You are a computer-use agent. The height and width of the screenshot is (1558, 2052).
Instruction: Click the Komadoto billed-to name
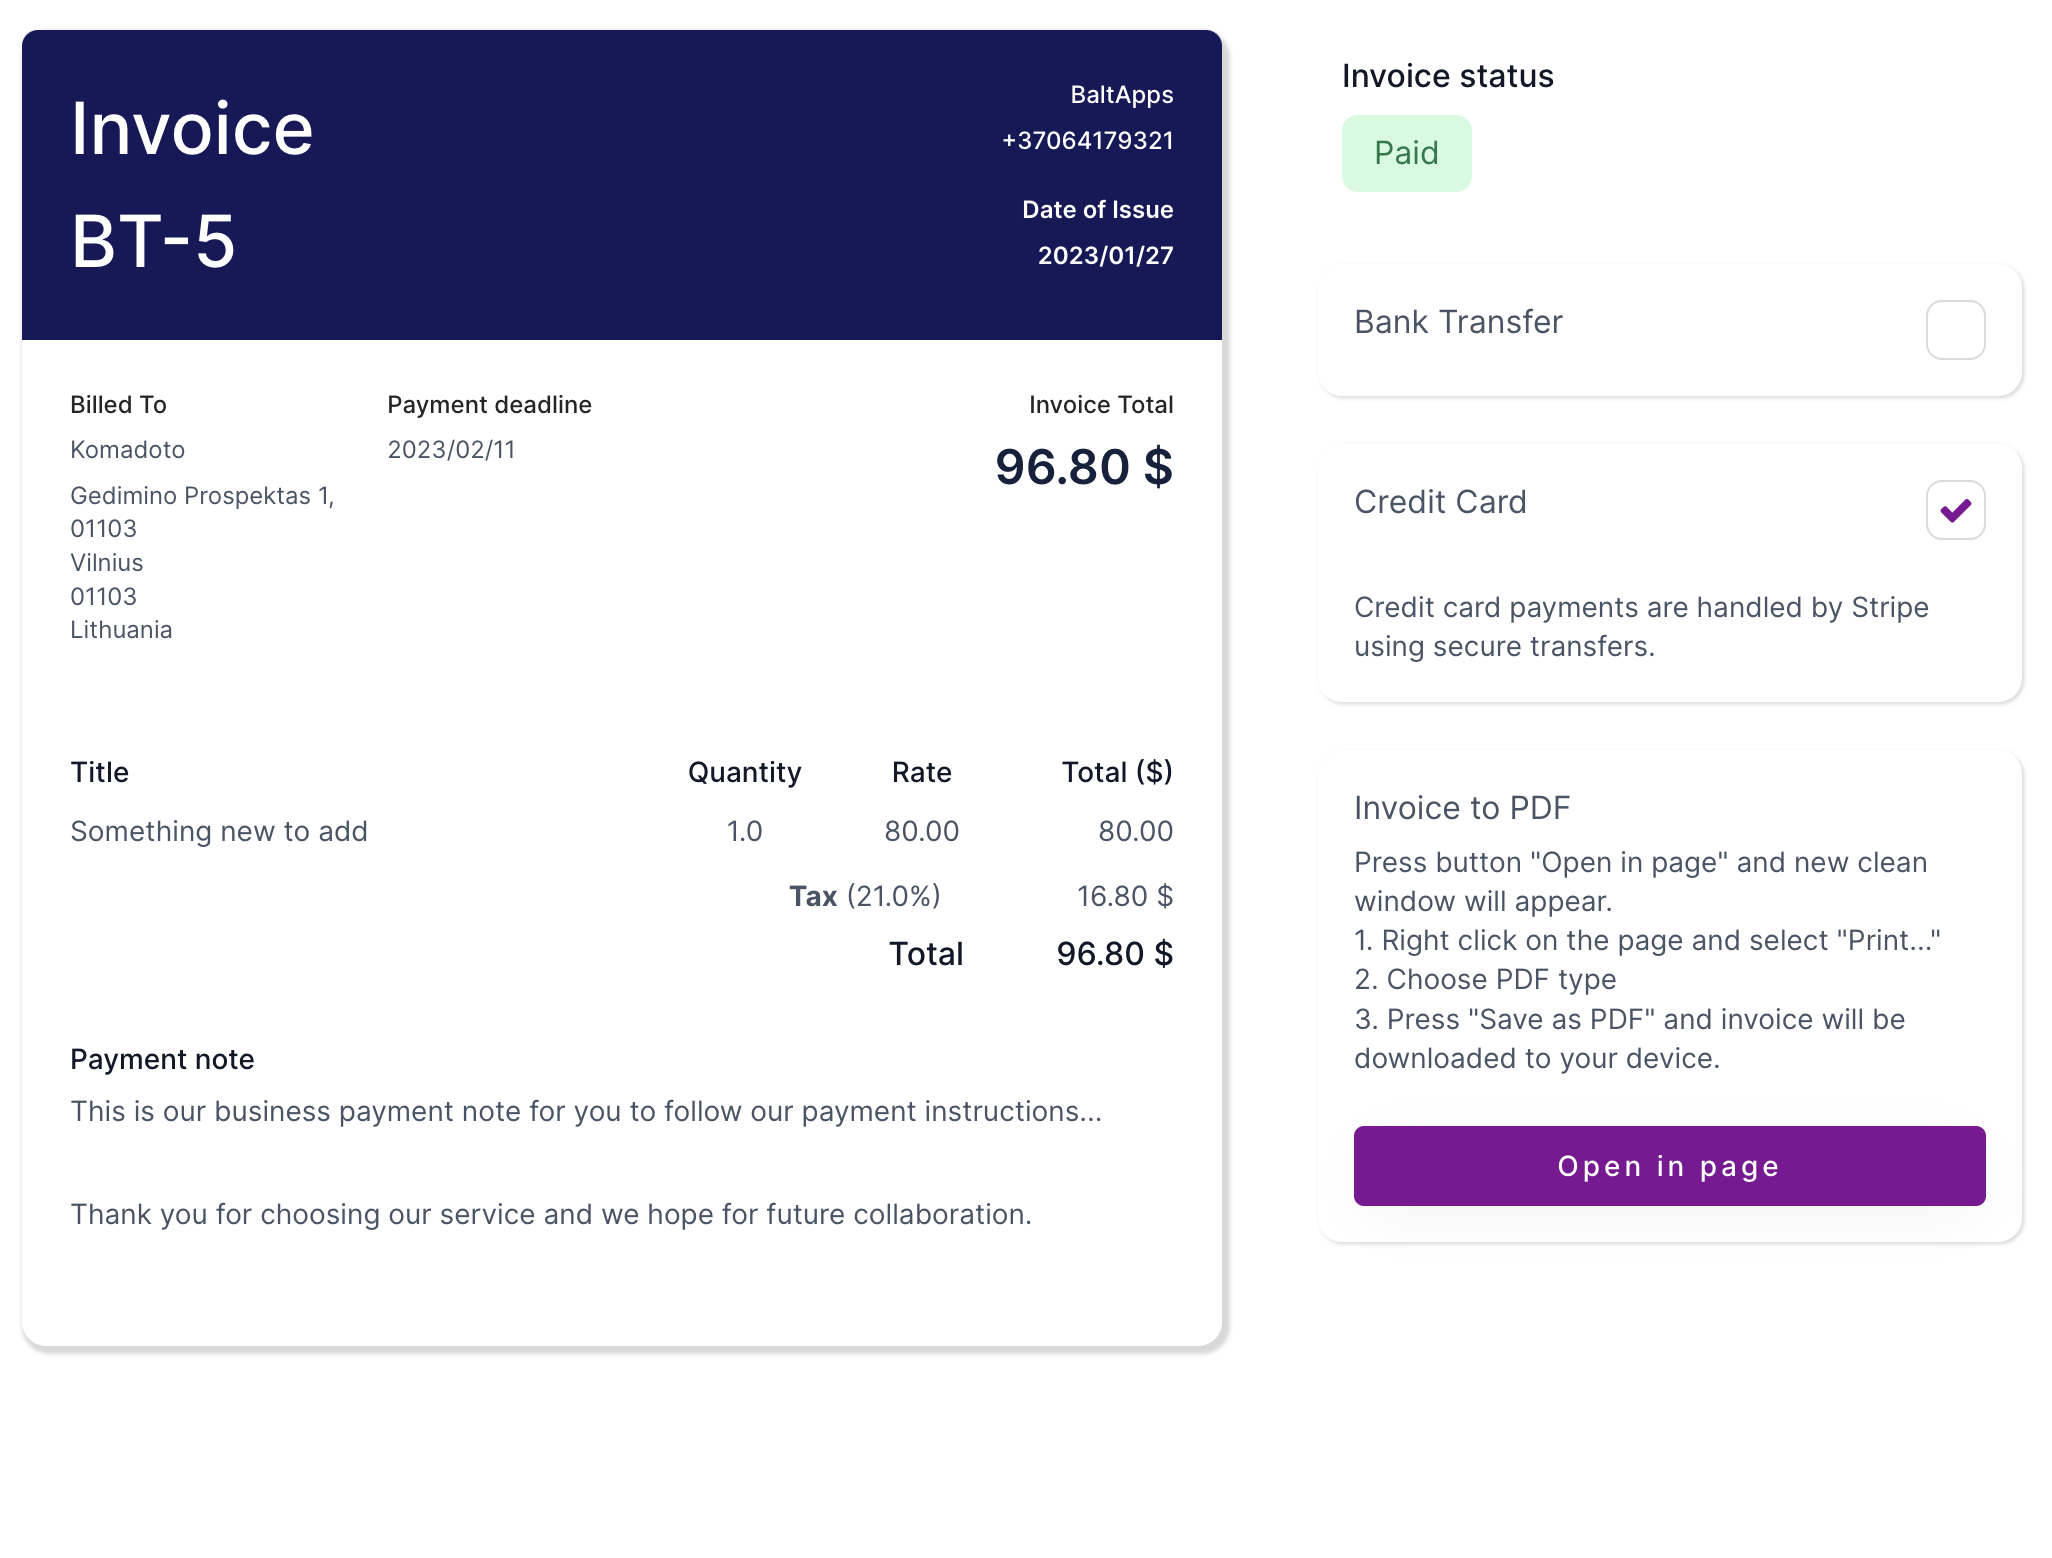(x=127, y=450)
